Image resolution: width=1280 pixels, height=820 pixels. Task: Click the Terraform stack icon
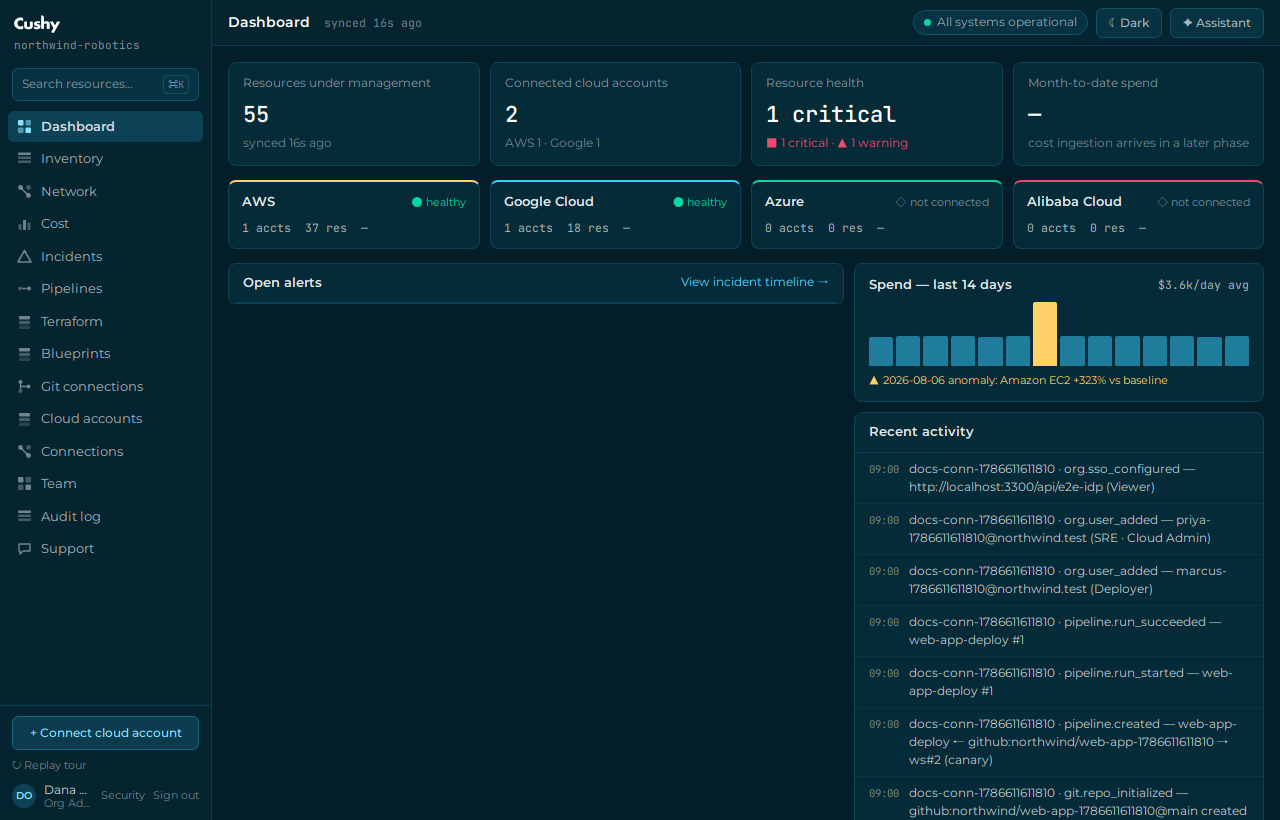(x=25, y=321)
